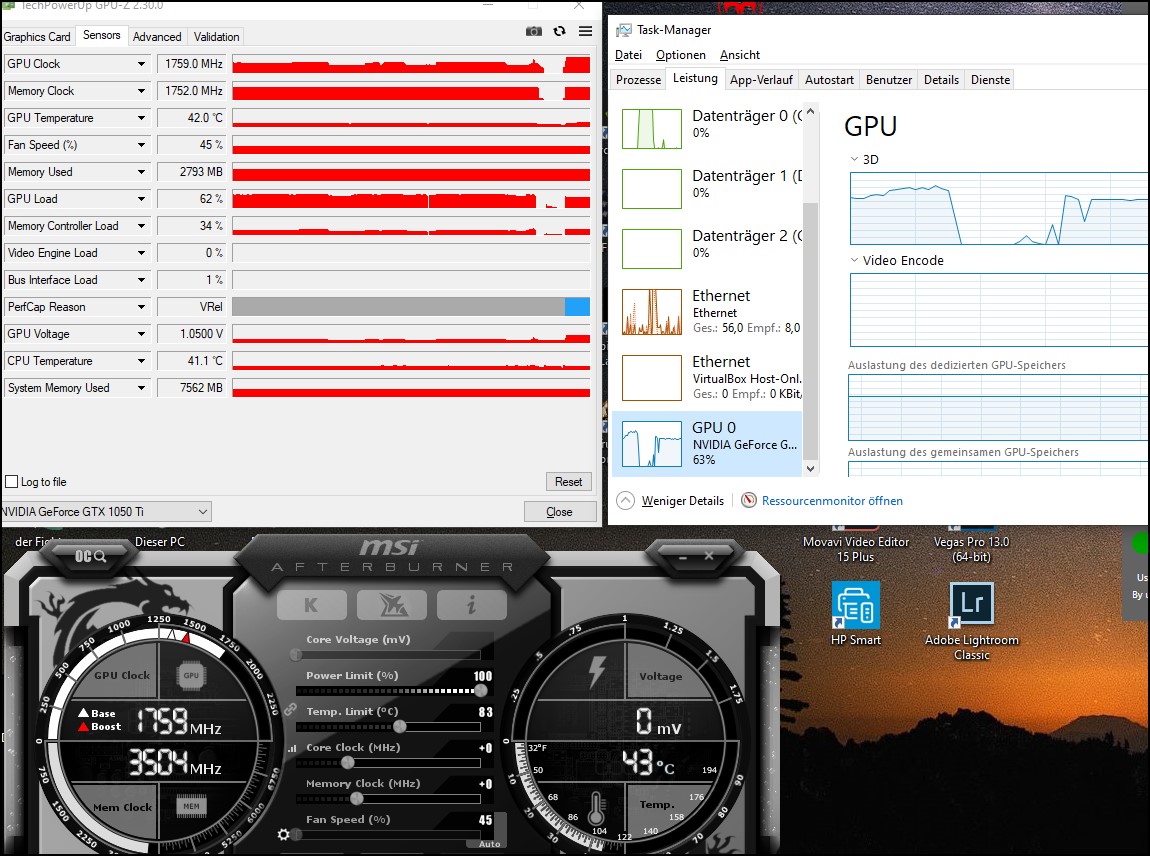Open the GPU Clock sensor dropdown
The width and height of the screenshot is (1150, 856).
click(141, 64)
